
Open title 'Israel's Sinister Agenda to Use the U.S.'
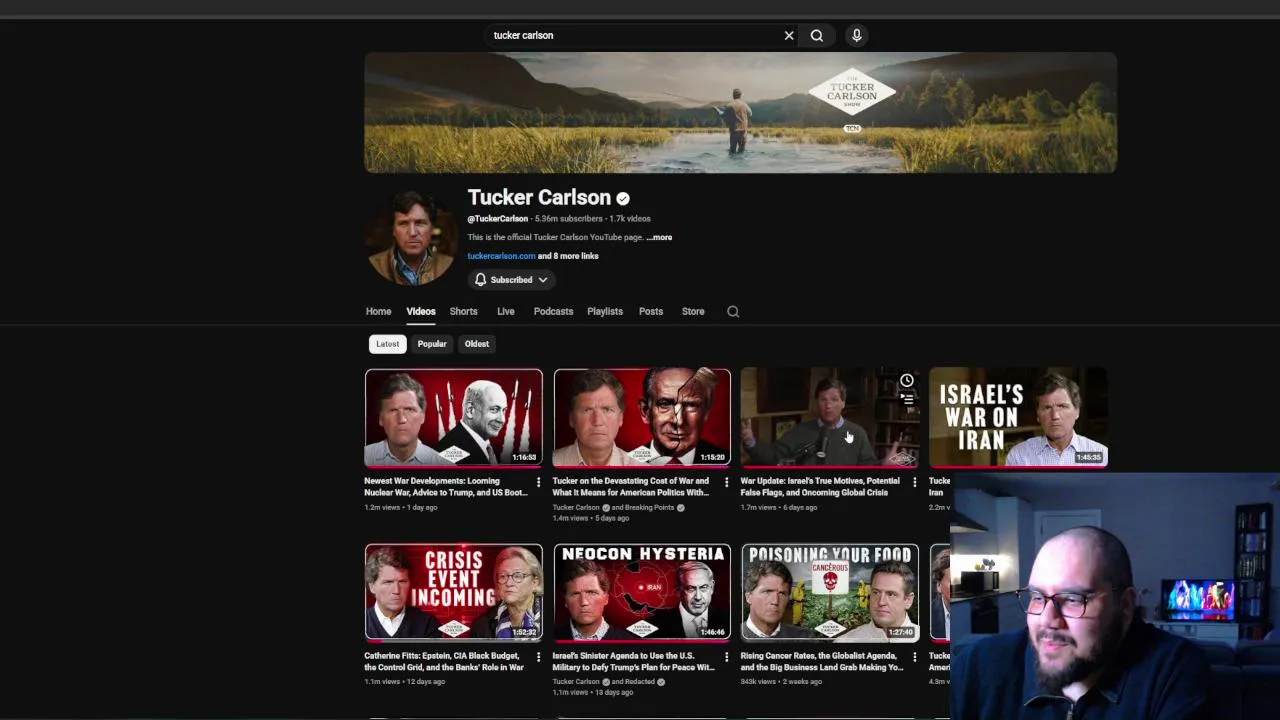tap(634, 661)
